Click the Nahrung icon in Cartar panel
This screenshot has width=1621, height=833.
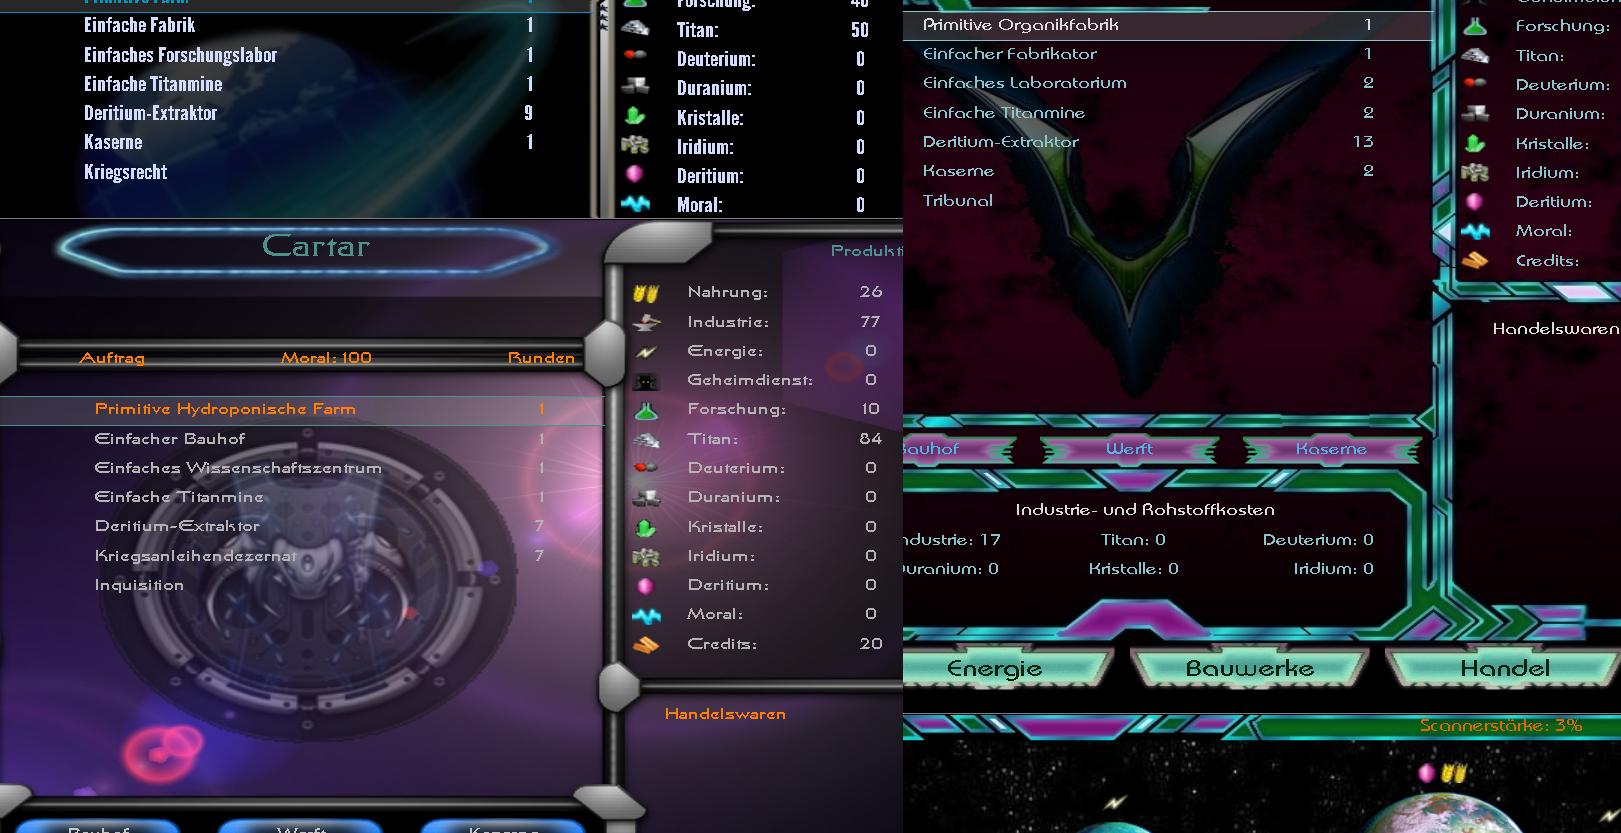646,293
